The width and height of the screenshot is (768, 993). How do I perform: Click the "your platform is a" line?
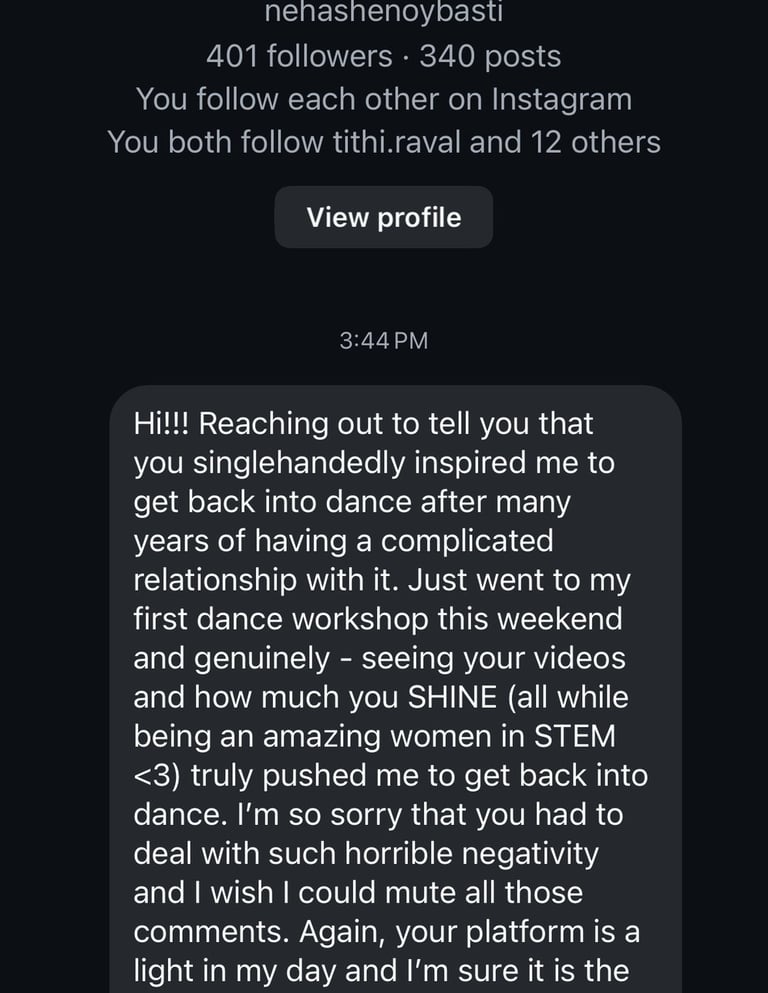point(518,931)
